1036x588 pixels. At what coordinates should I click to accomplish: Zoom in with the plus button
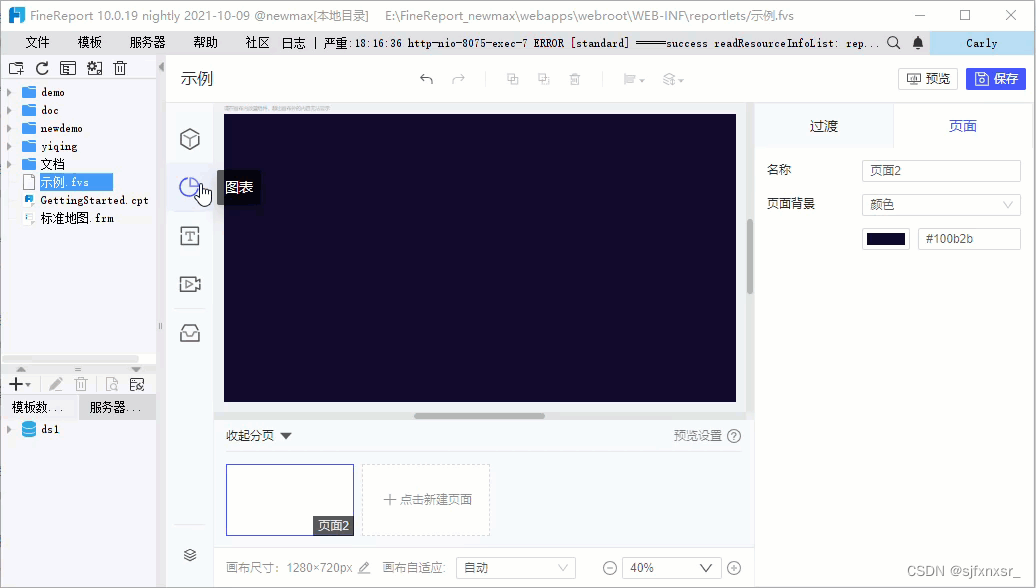[x=733, y=568]
